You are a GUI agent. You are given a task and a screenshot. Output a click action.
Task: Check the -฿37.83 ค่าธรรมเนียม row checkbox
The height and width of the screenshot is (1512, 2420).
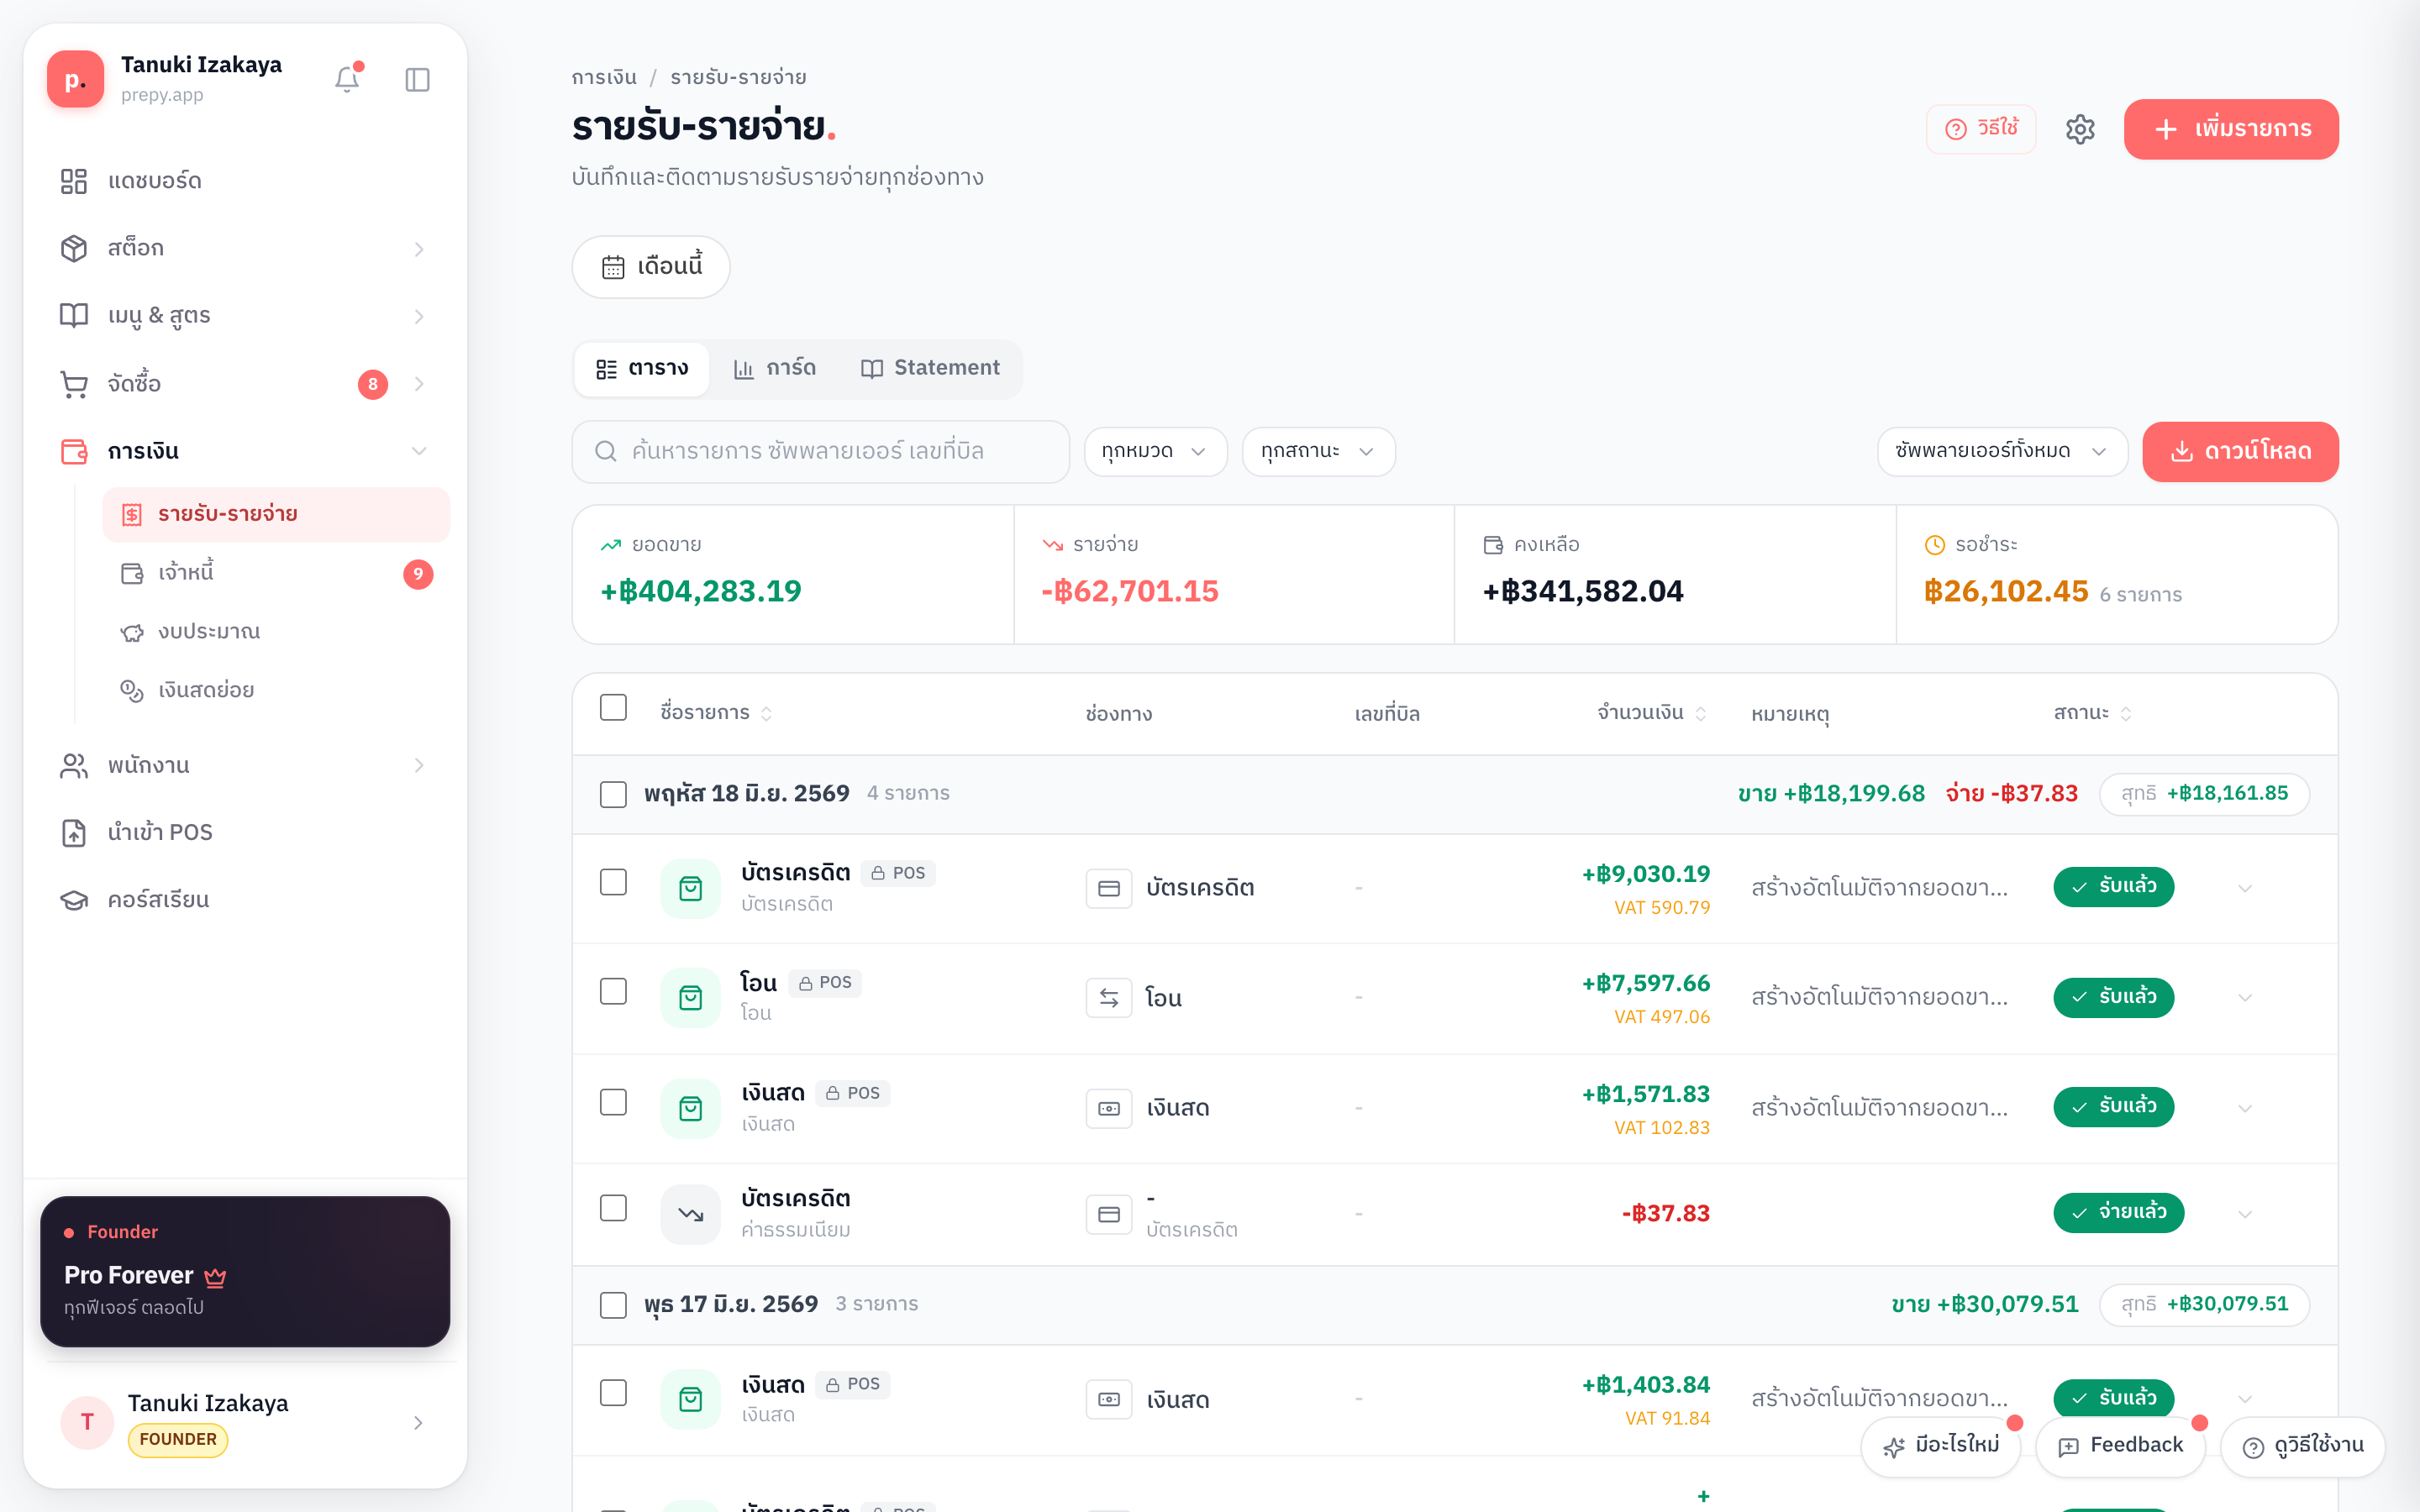click(613, 1208)
